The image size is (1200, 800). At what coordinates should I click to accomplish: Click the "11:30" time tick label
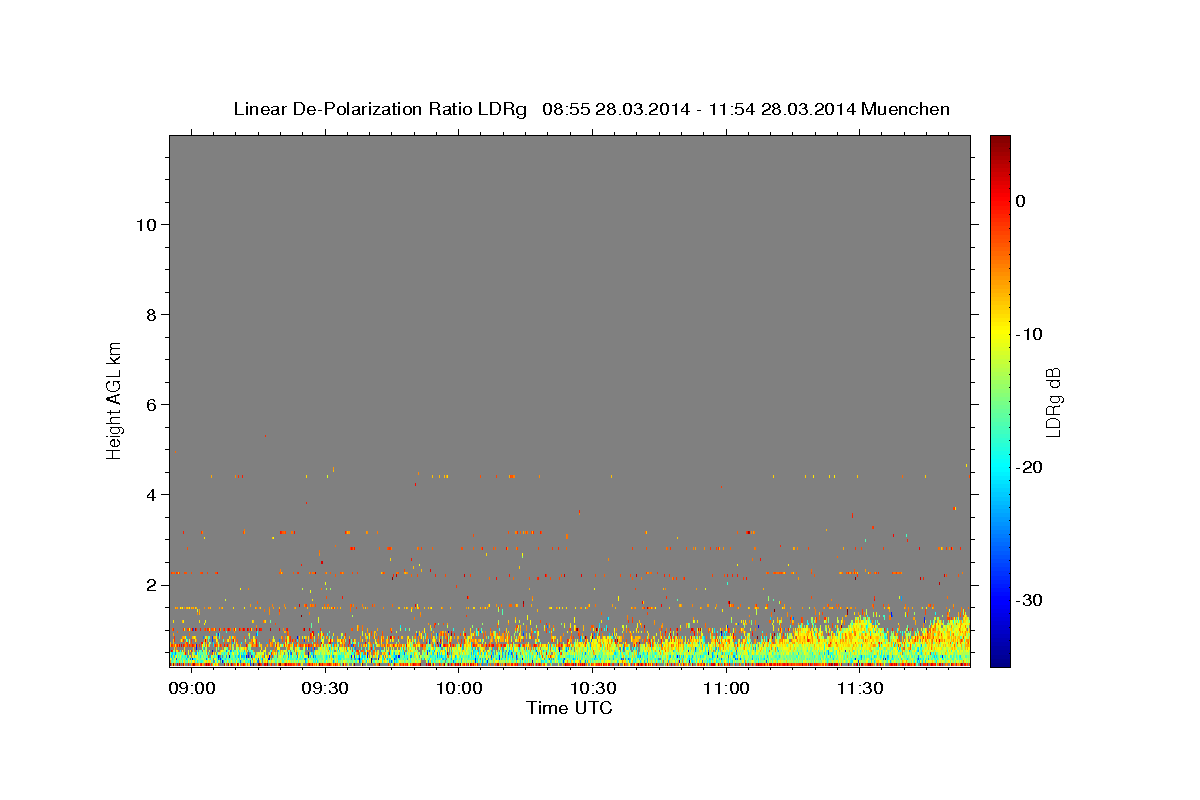pos(859,689)
